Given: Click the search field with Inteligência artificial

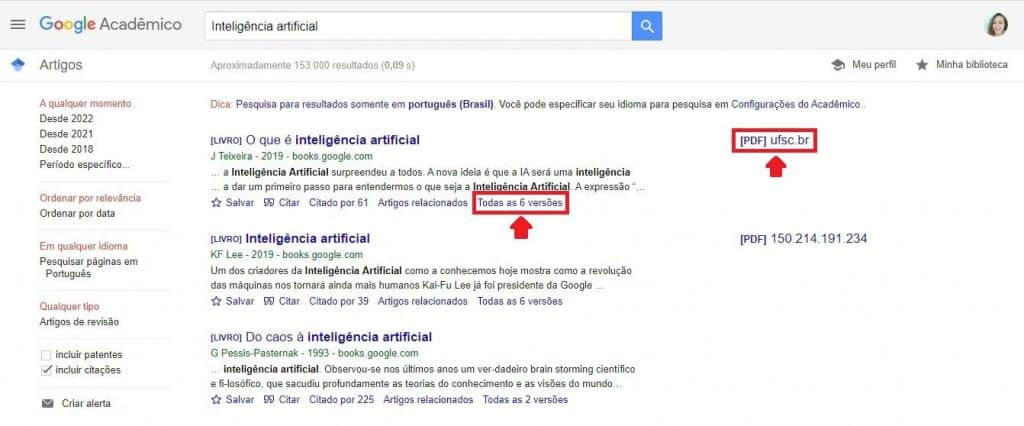Looking at the screenshot, I should (418, 26).
